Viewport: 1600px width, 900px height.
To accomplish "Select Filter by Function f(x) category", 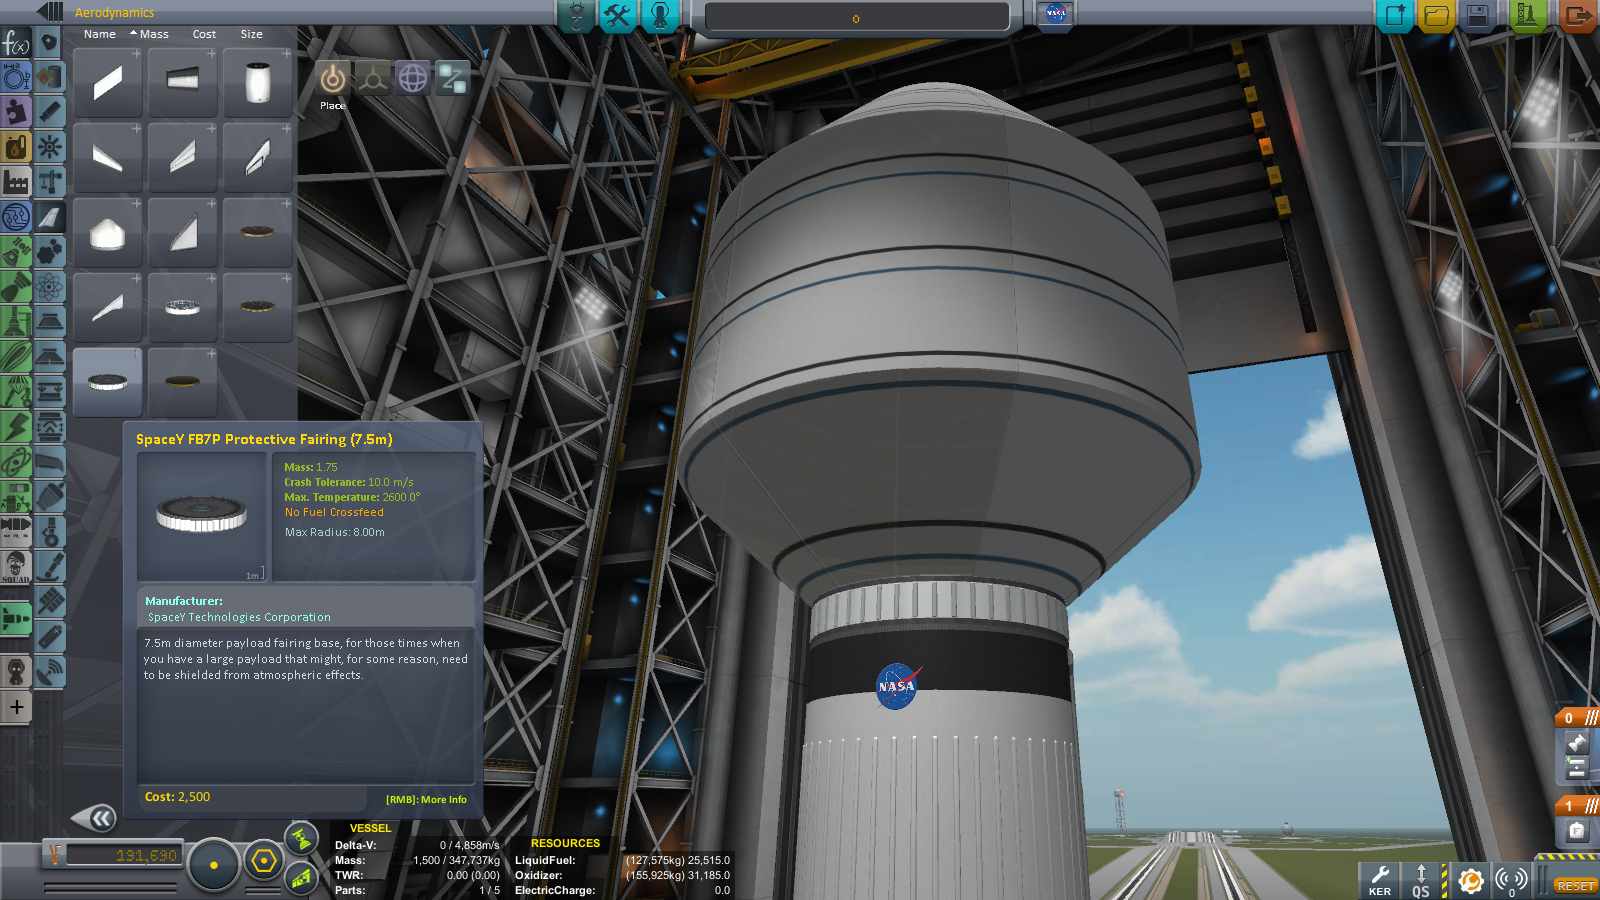I will click(x=16, y=42).
